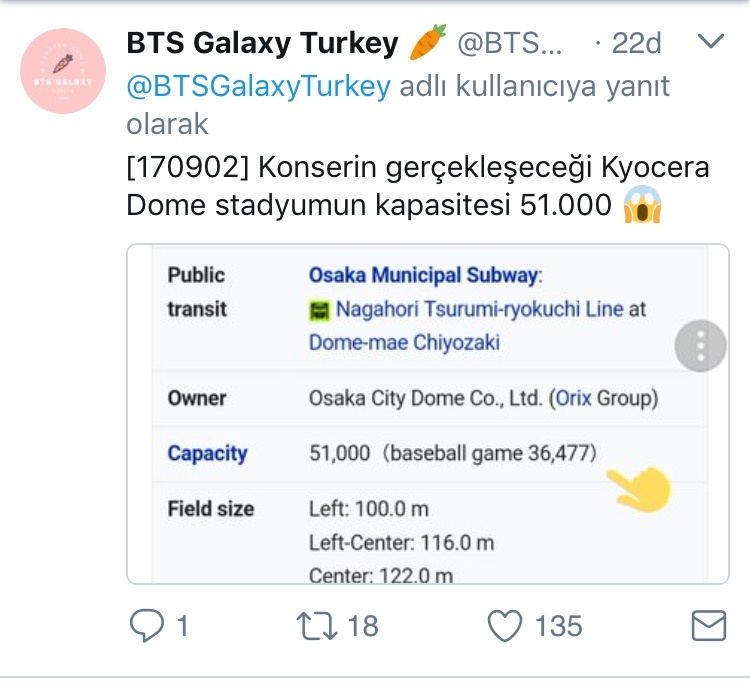Click the reply speech bubble icon
Viewport: 750px width, 682px height.
click(x=146, y=626)
